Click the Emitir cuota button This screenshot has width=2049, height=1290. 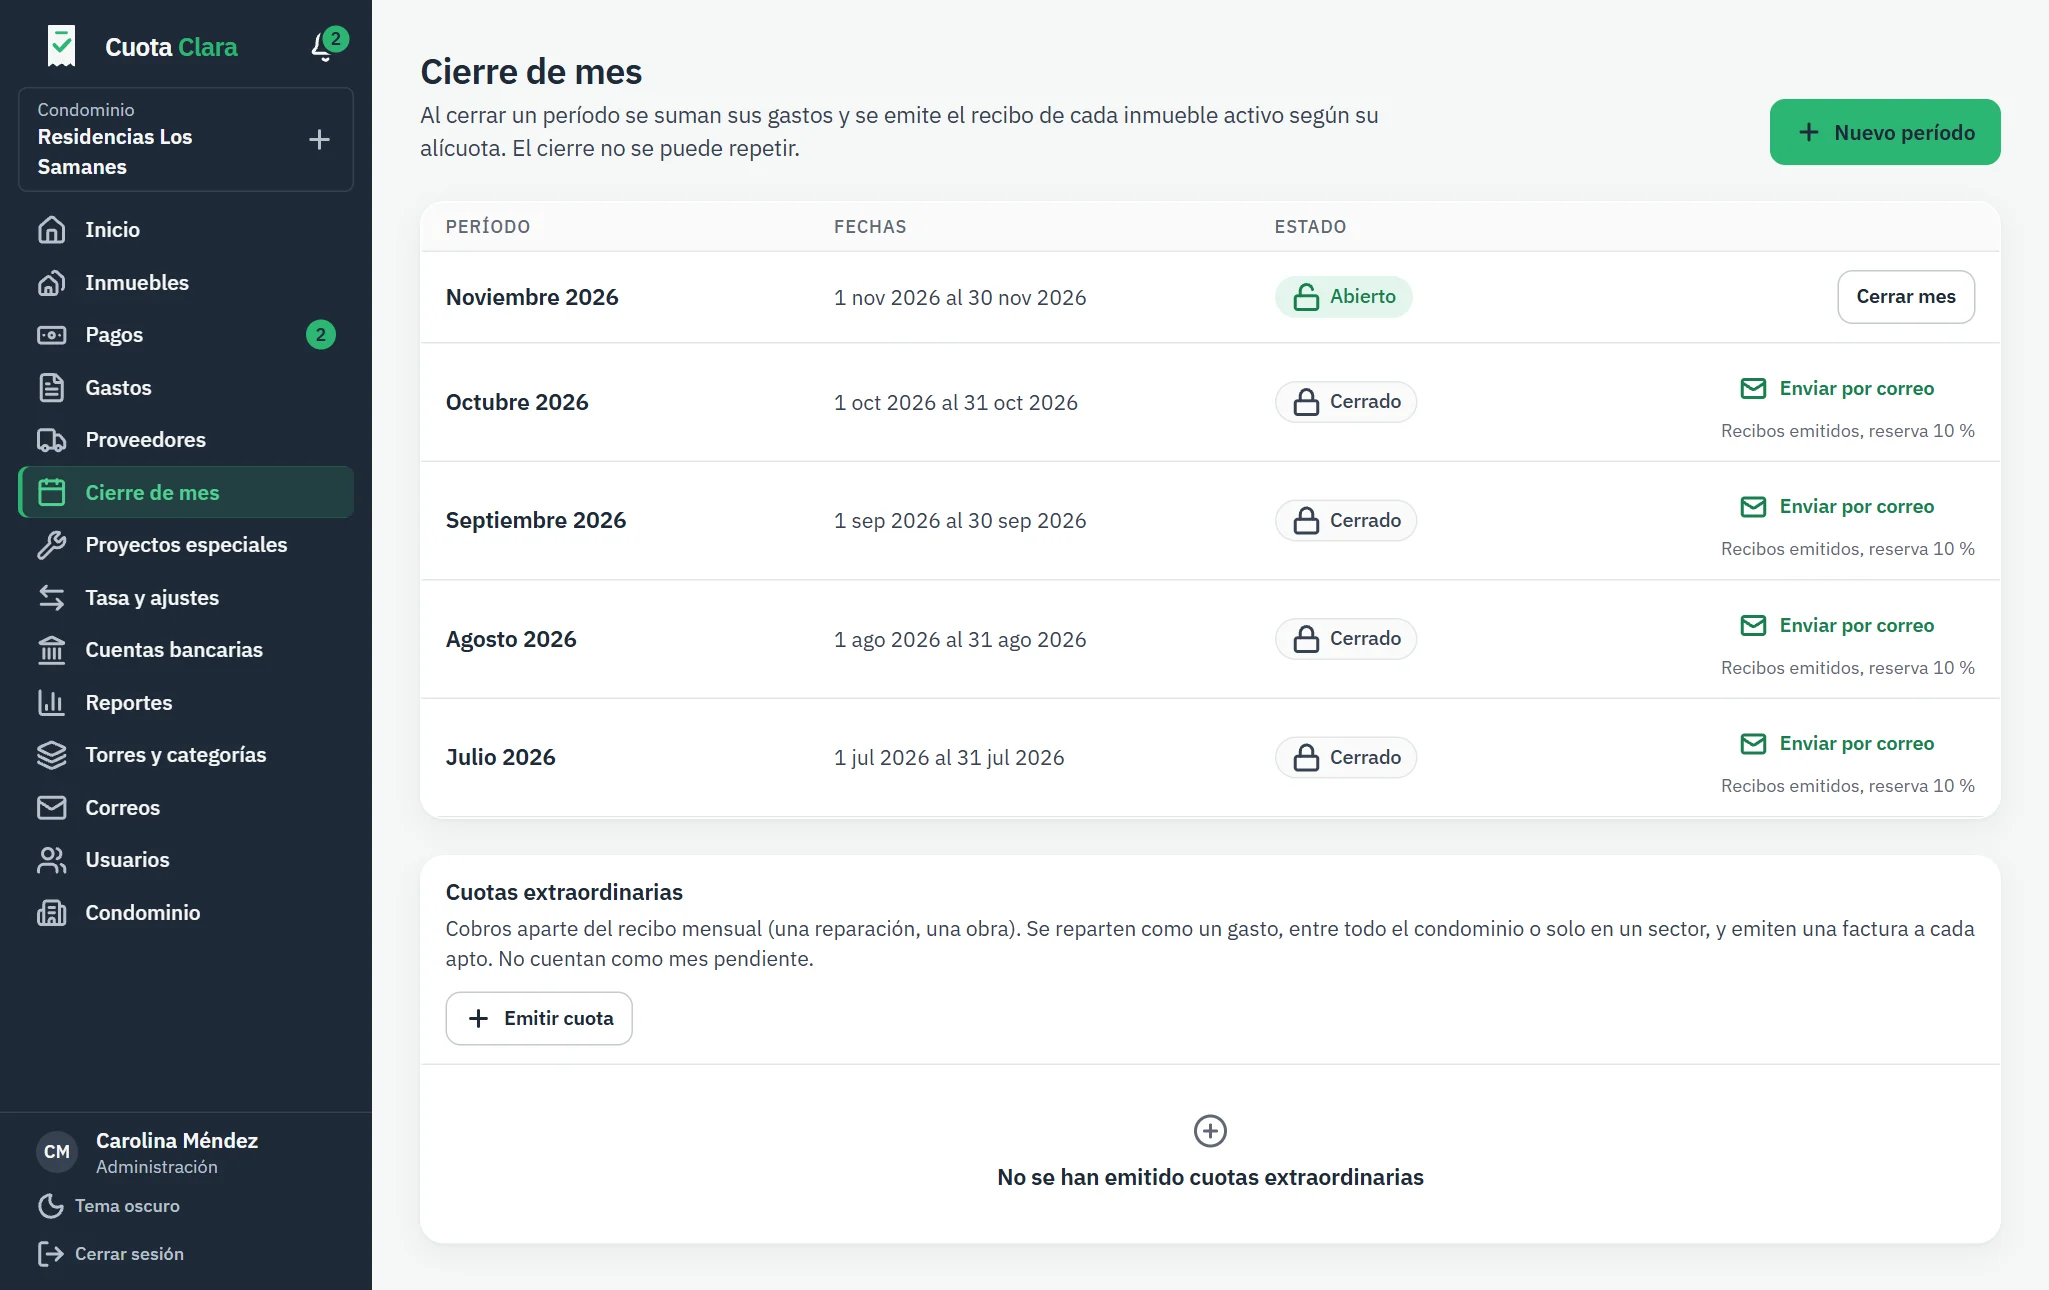539,1018
